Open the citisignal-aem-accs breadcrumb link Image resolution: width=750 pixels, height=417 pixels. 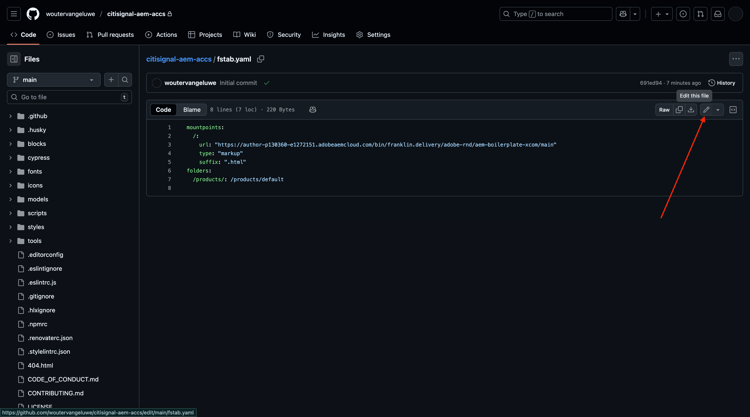click(178, 59)
